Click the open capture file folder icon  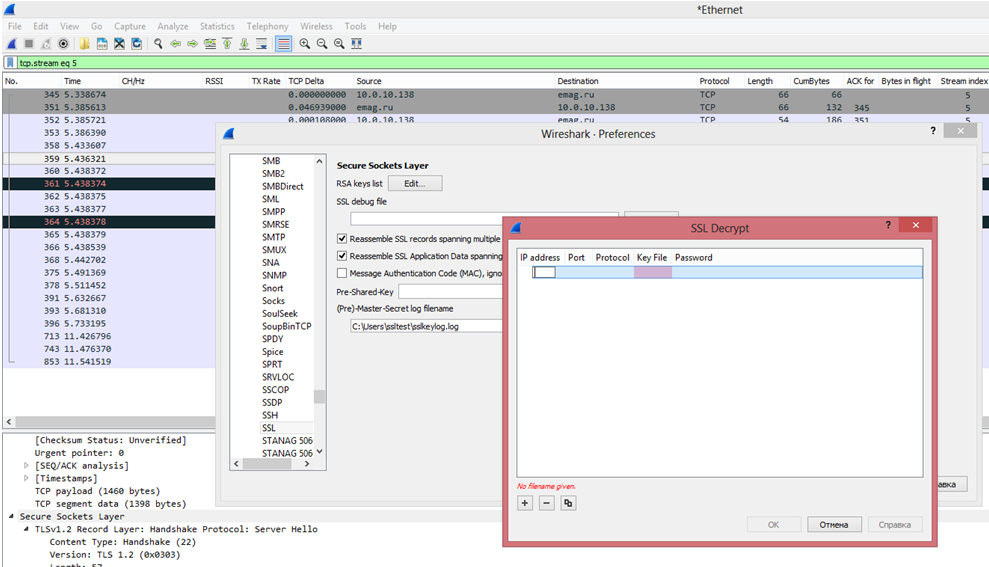85,44
